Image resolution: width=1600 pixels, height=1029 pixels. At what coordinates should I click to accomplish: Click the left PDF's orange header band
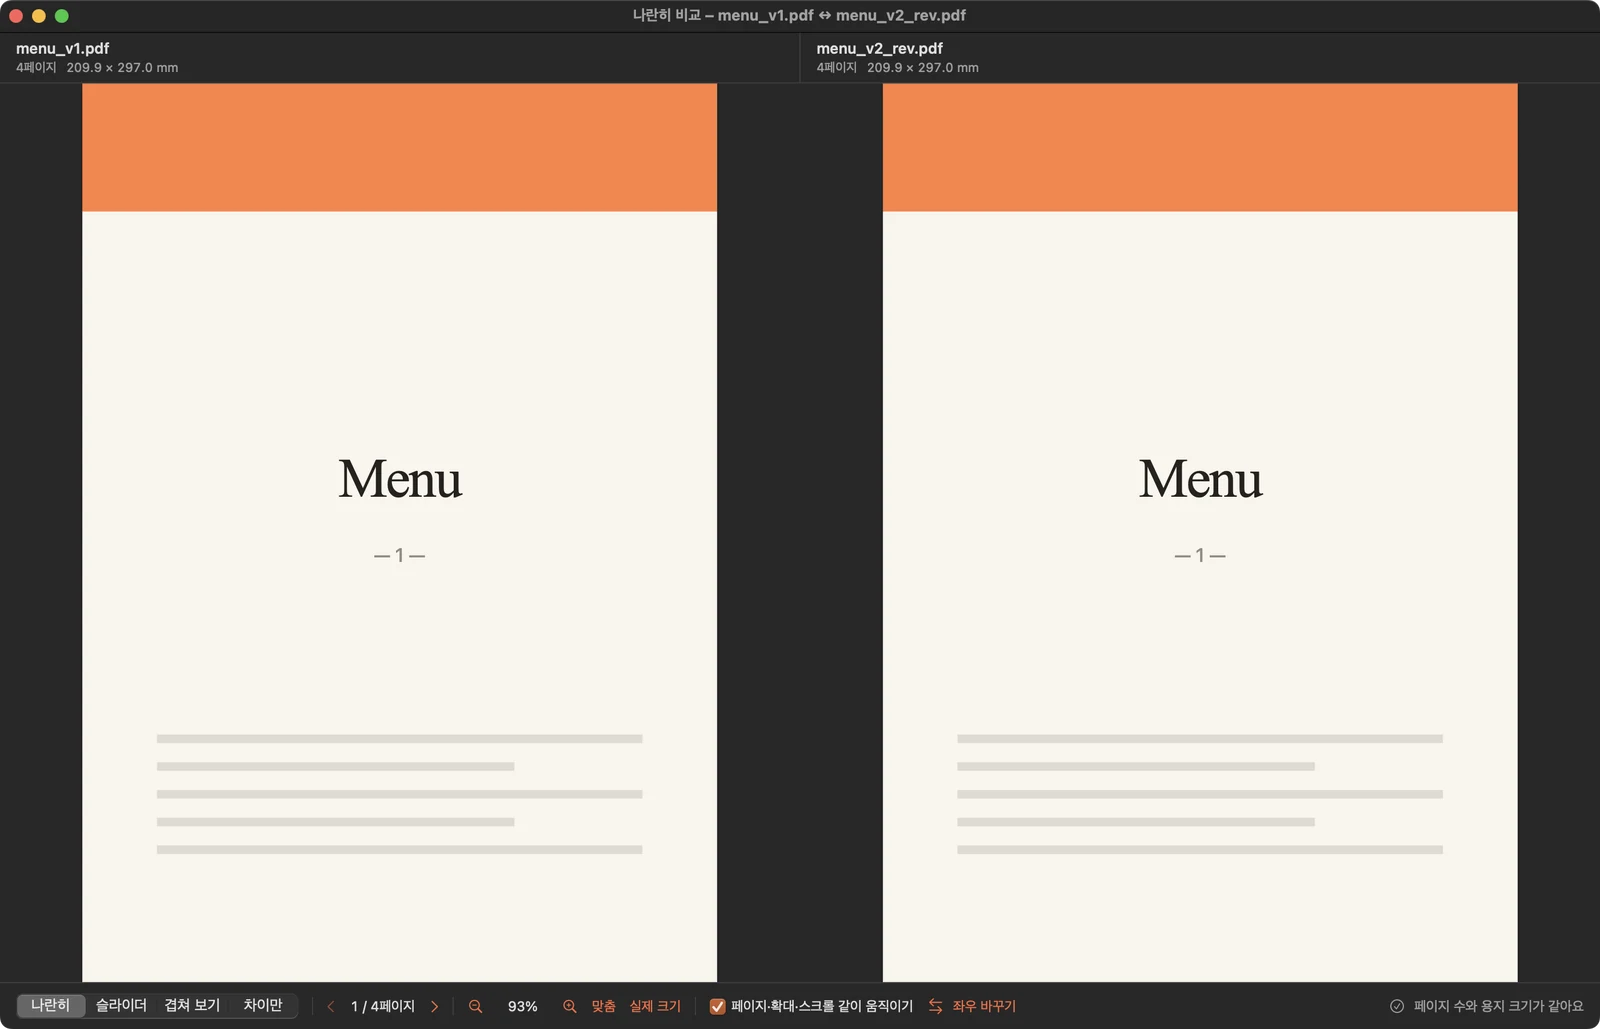point(399,147)
